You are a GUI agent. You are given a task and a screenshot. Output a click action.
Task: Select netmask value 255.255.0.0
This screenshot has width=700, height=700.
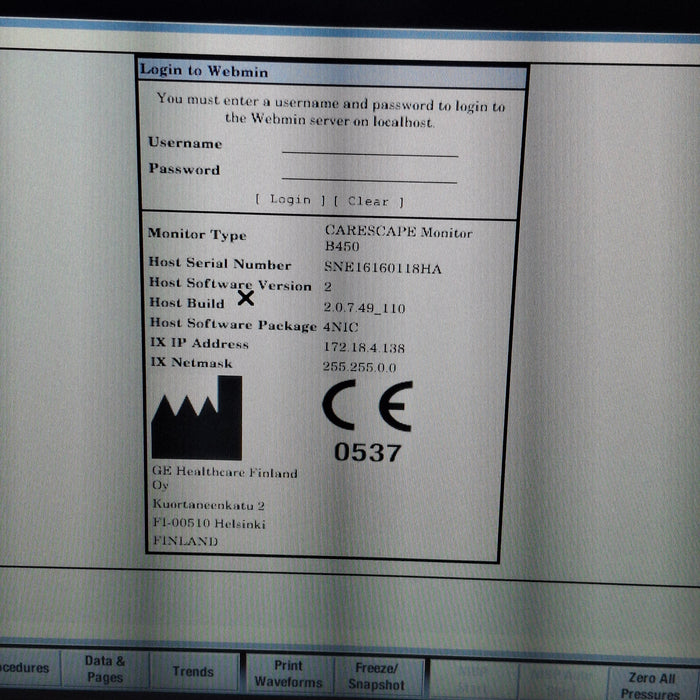[x=359, y=367]
